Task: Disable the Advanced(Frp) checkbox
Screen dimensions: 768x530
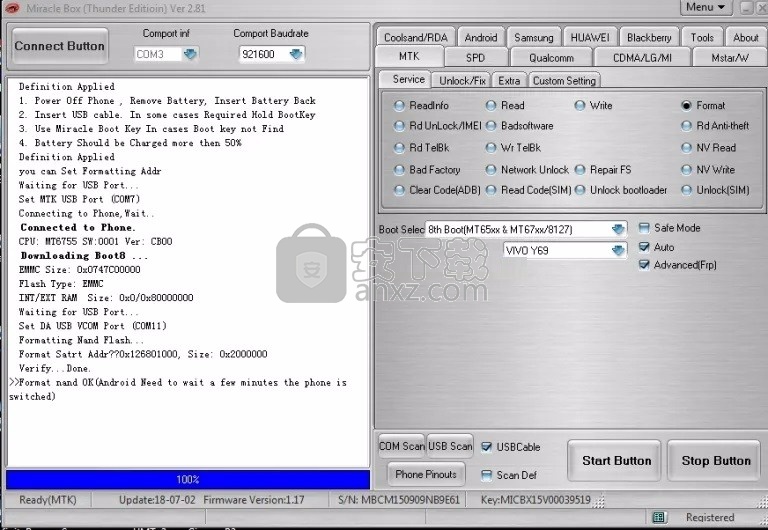Action: tap(644, 265)
